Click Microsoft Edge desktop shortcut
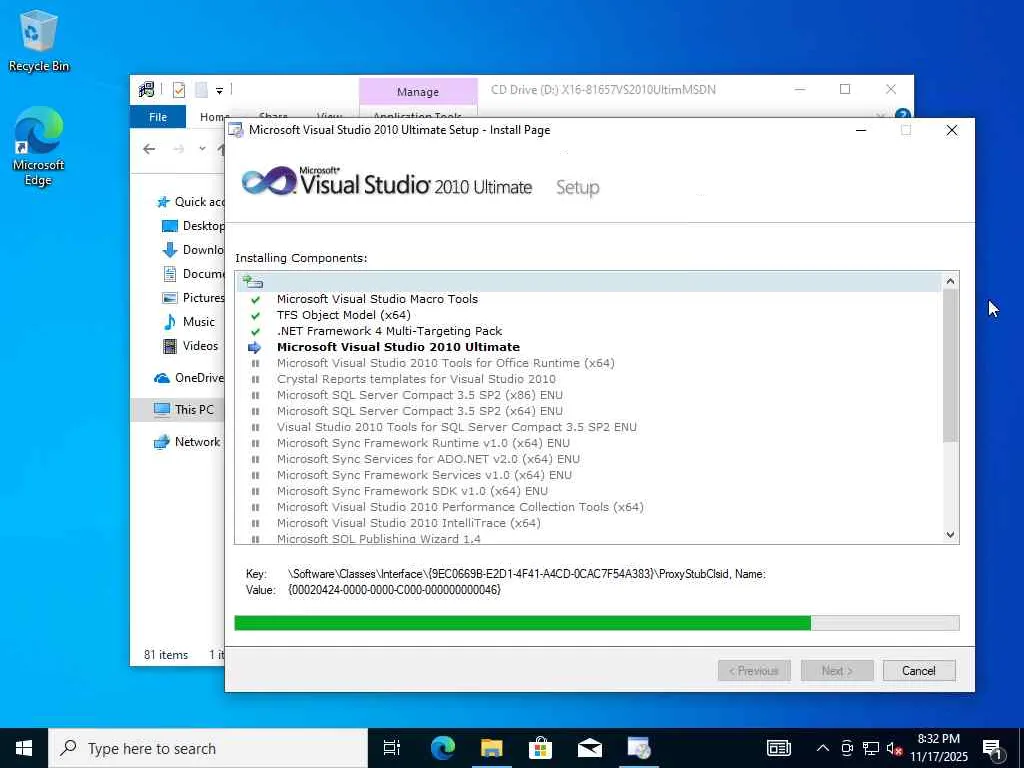Image resolution: width=1024 pixels, height=768 pixels. pos(39,147)
